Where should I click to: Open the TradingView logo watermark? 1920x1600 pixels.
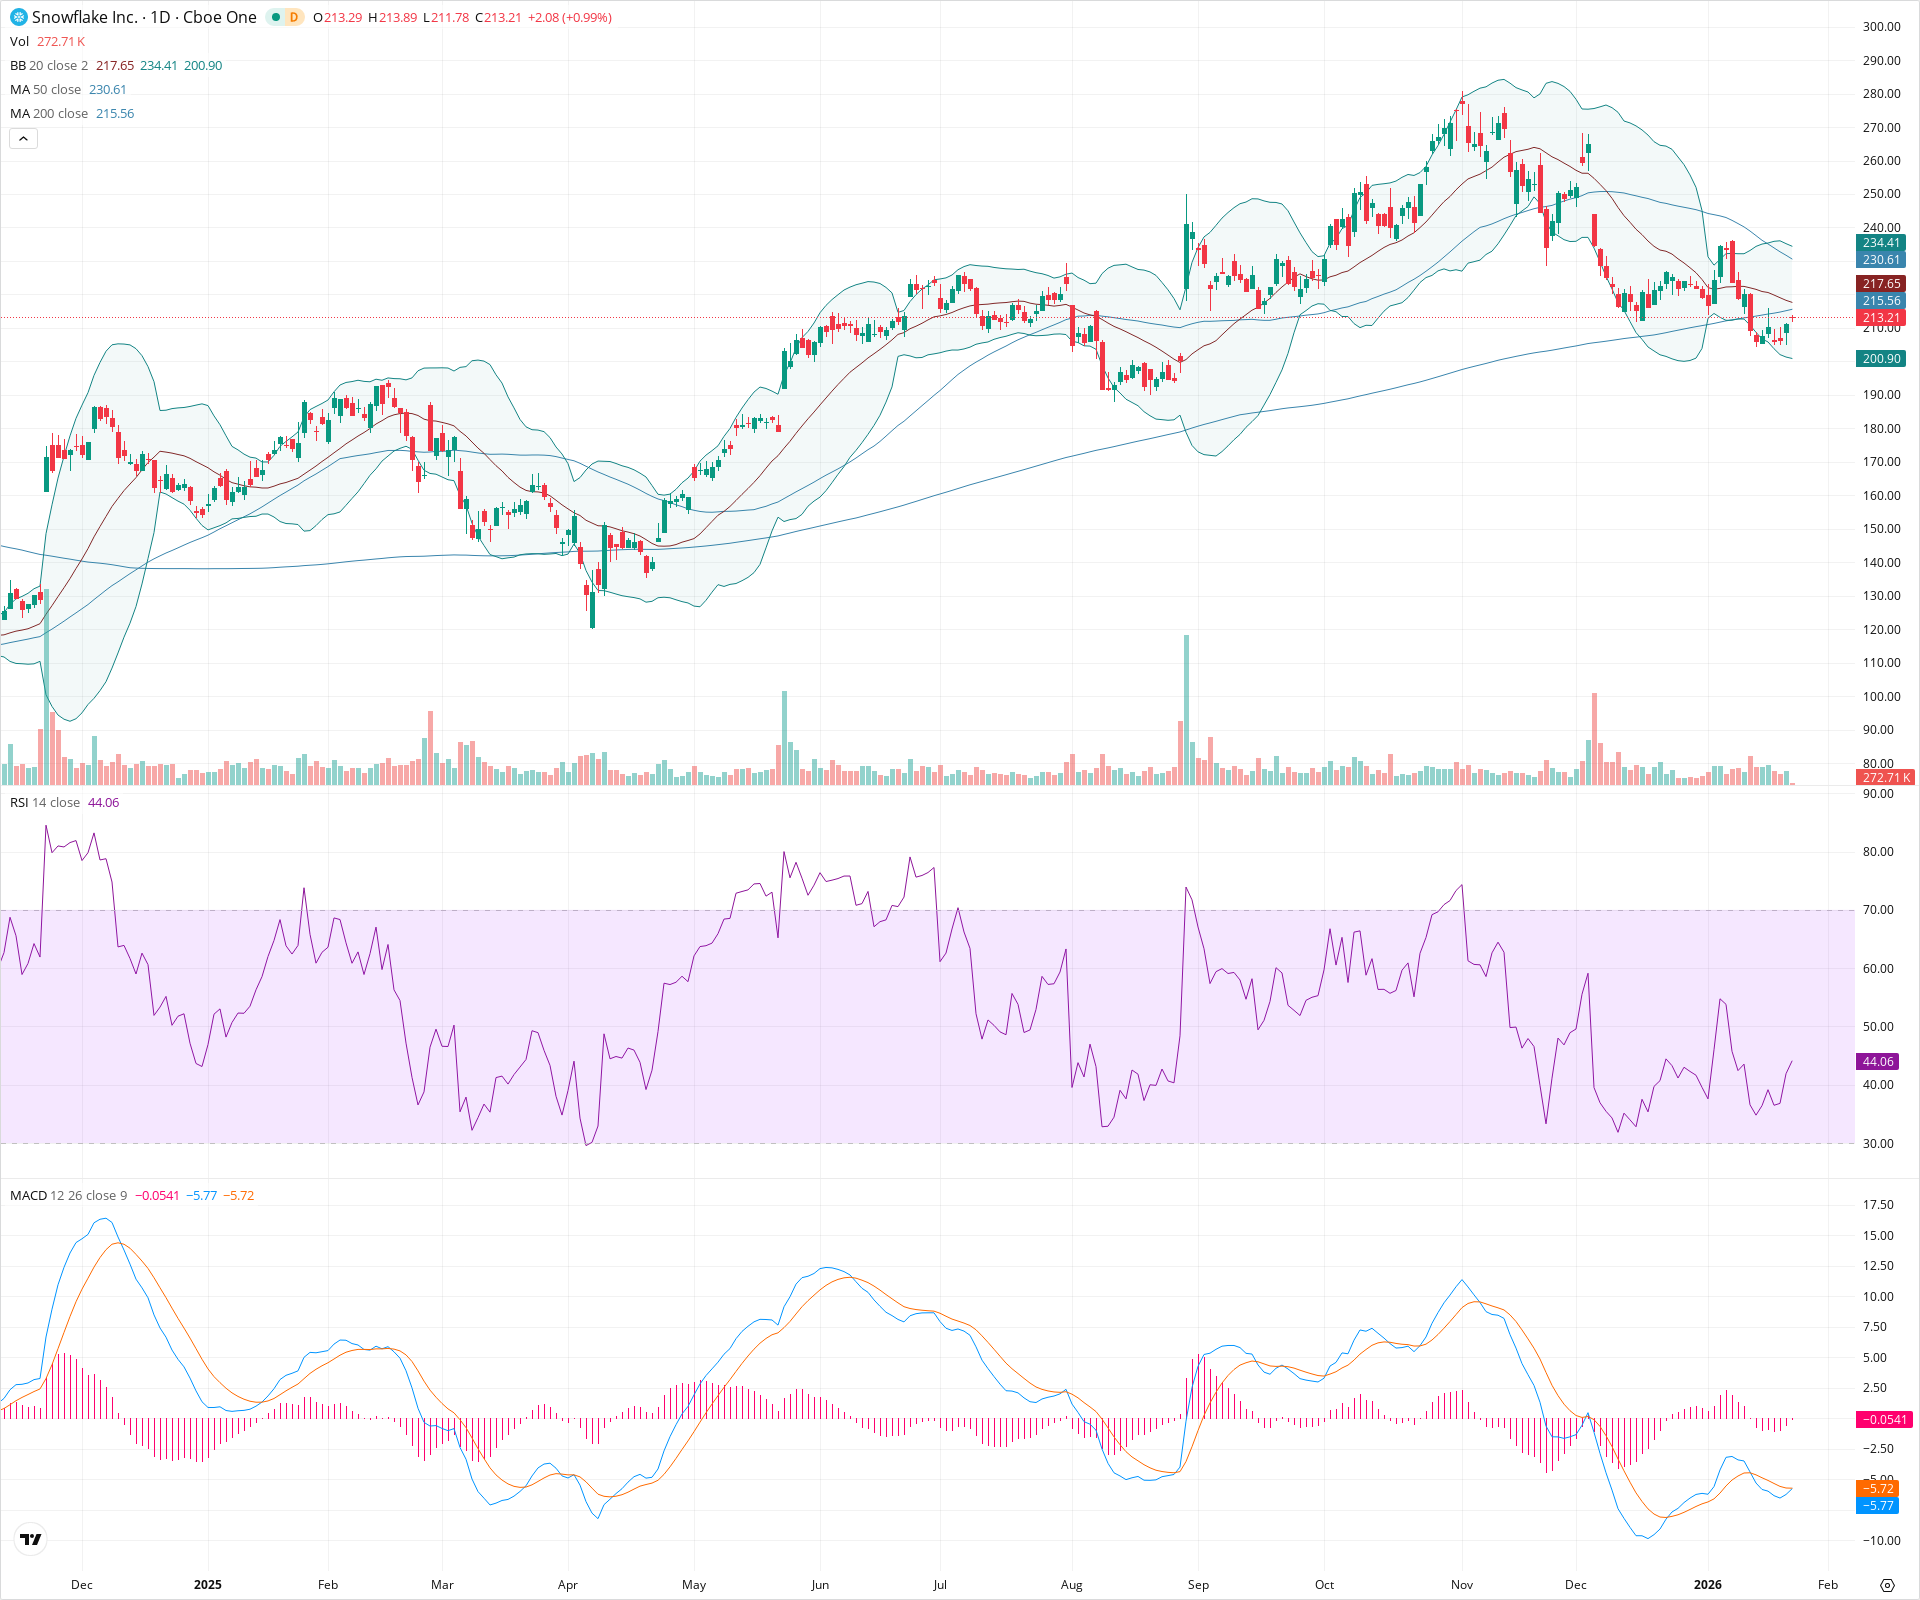click(30, 1539)
